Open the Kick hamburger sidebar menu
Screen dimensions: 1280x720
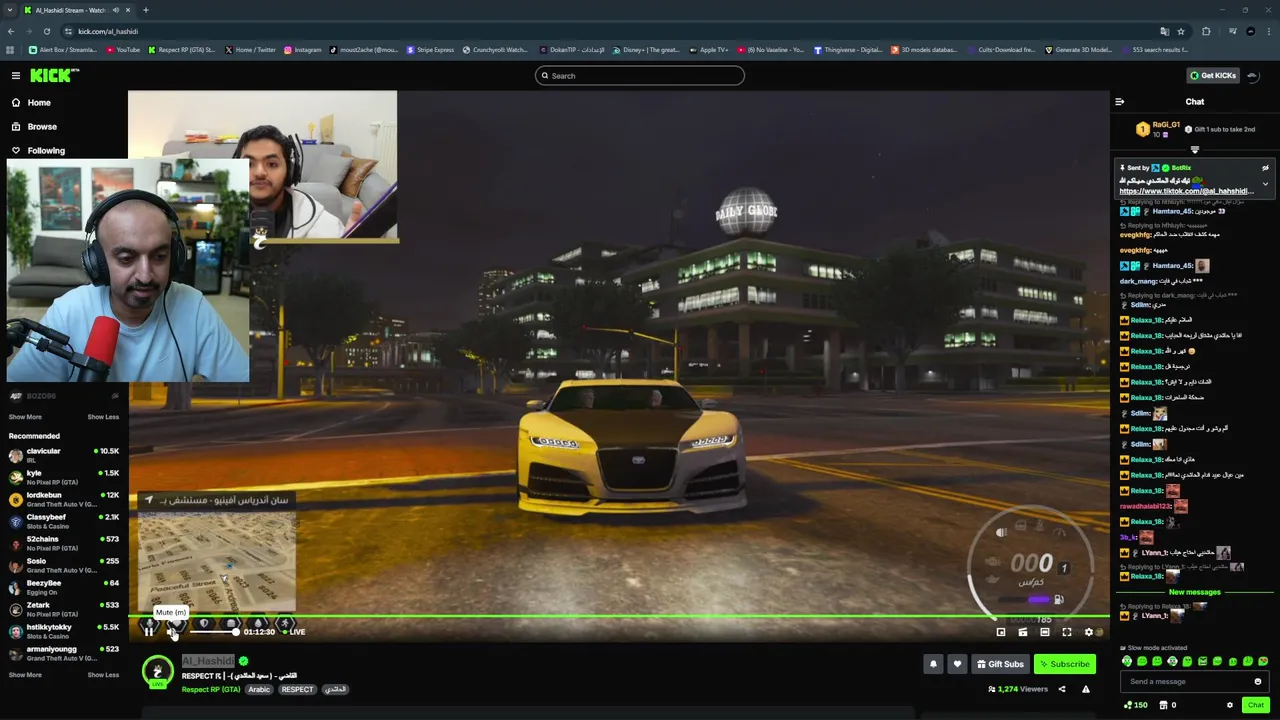(16, 75)
